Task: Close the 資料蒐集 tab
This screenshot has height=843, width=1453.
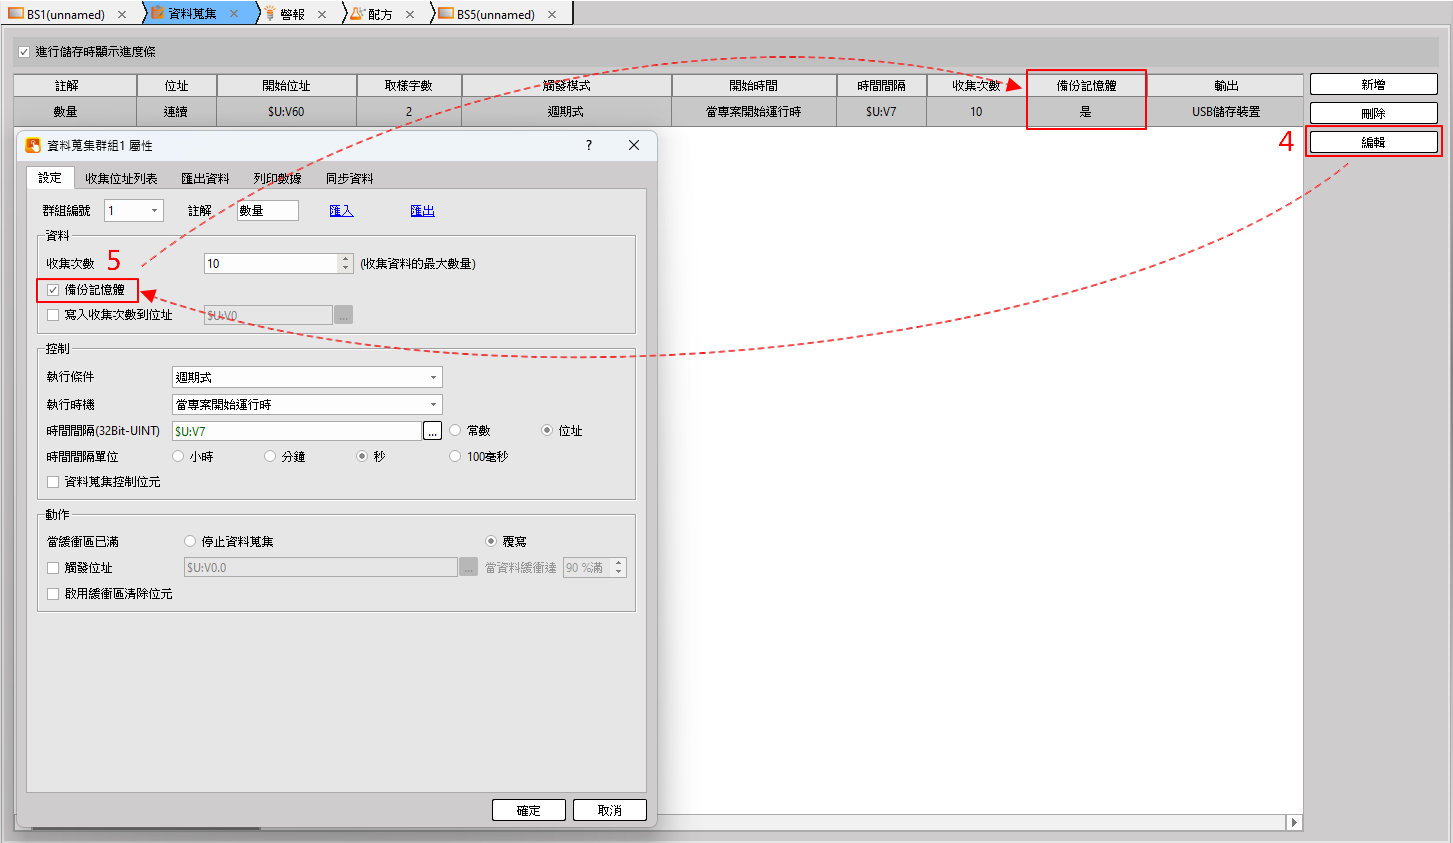Action: click(x=234, y=14)
